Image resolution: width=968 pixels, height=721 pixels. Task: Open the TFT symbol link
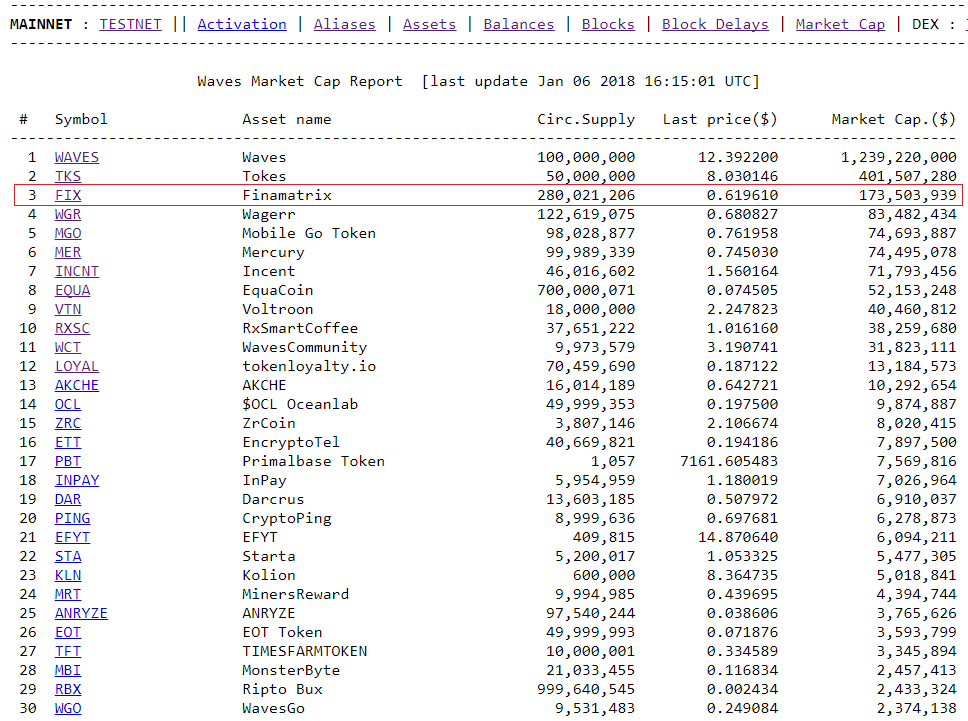coord(68,651)
